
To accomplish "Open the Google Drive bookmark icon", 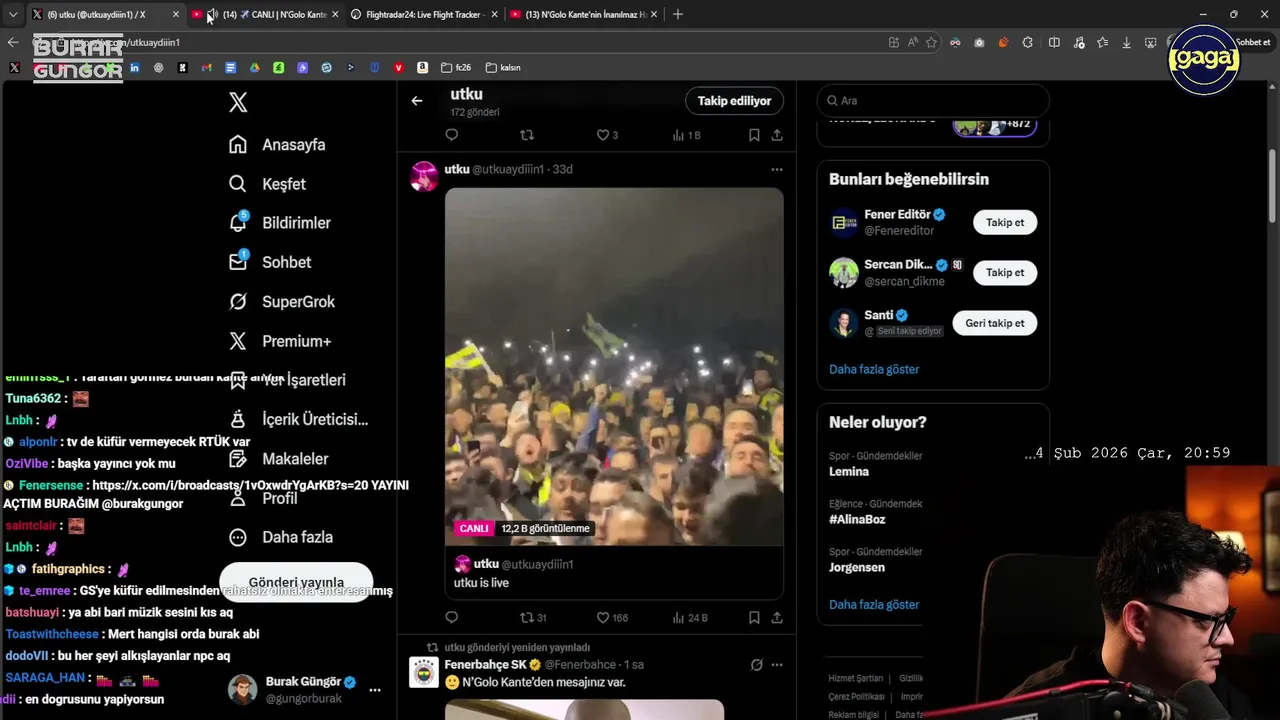I will click(254, 68).
